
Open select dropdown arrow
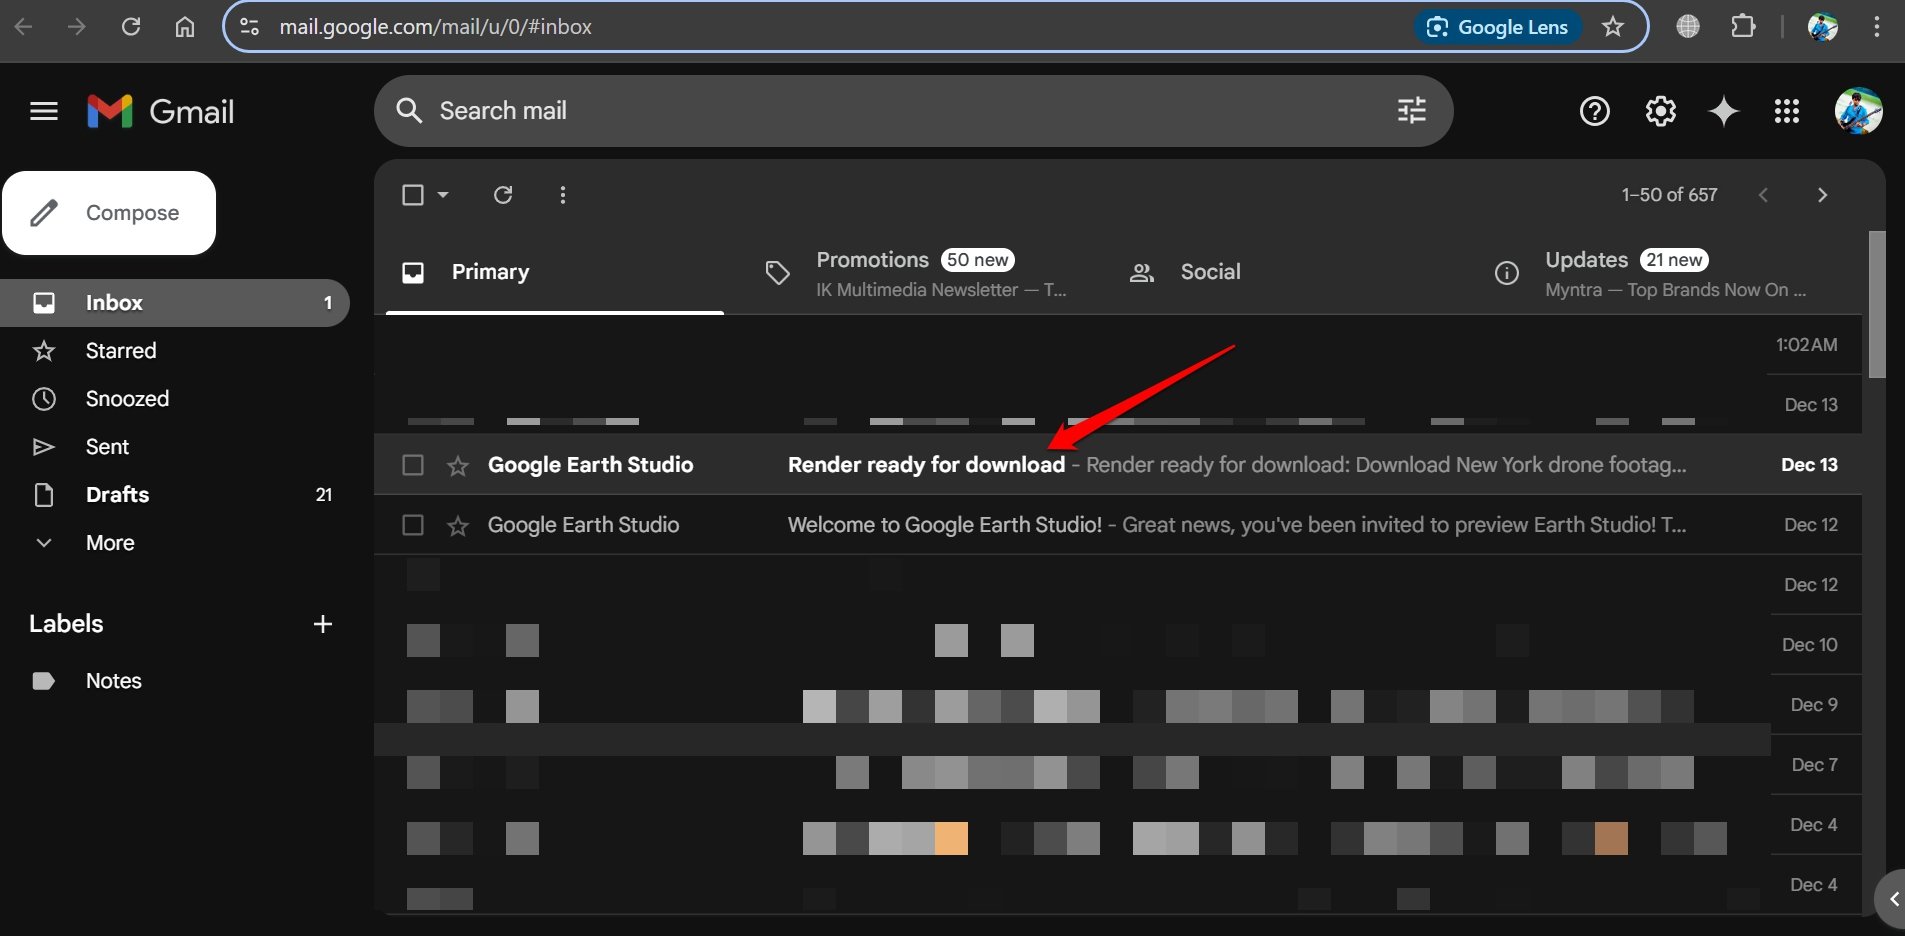pos(443,195)
